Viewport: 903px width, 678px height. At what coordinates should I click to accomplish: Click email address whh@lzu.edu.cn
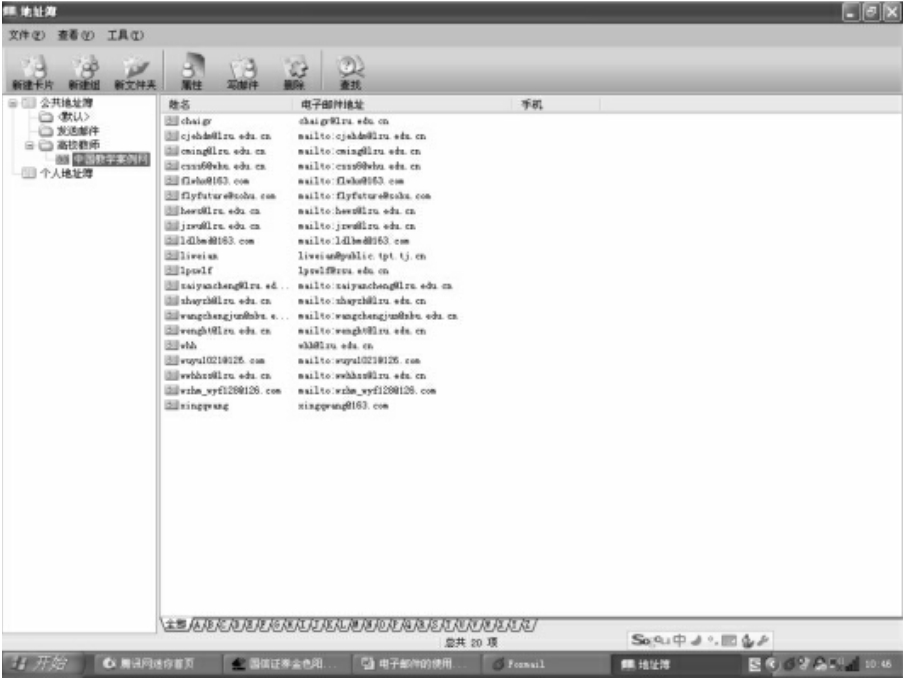click(336, 346)
